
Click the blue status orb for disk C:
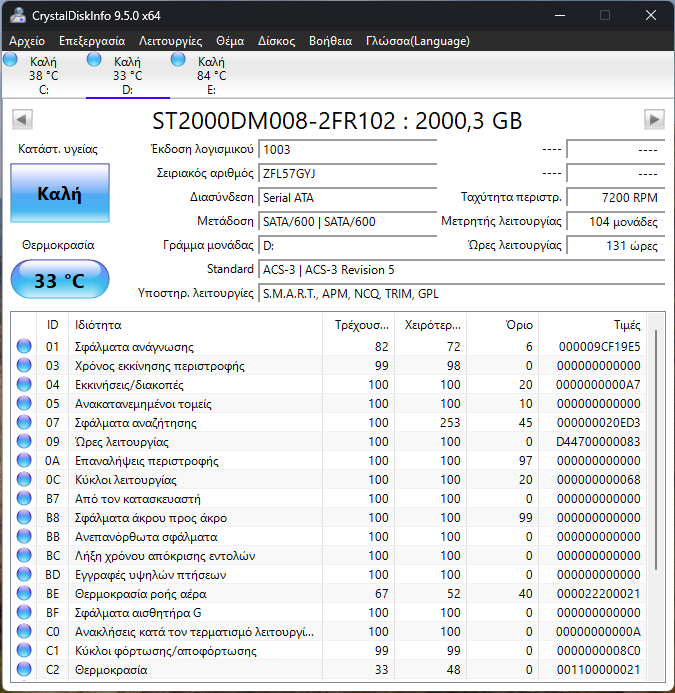(10, 60)
